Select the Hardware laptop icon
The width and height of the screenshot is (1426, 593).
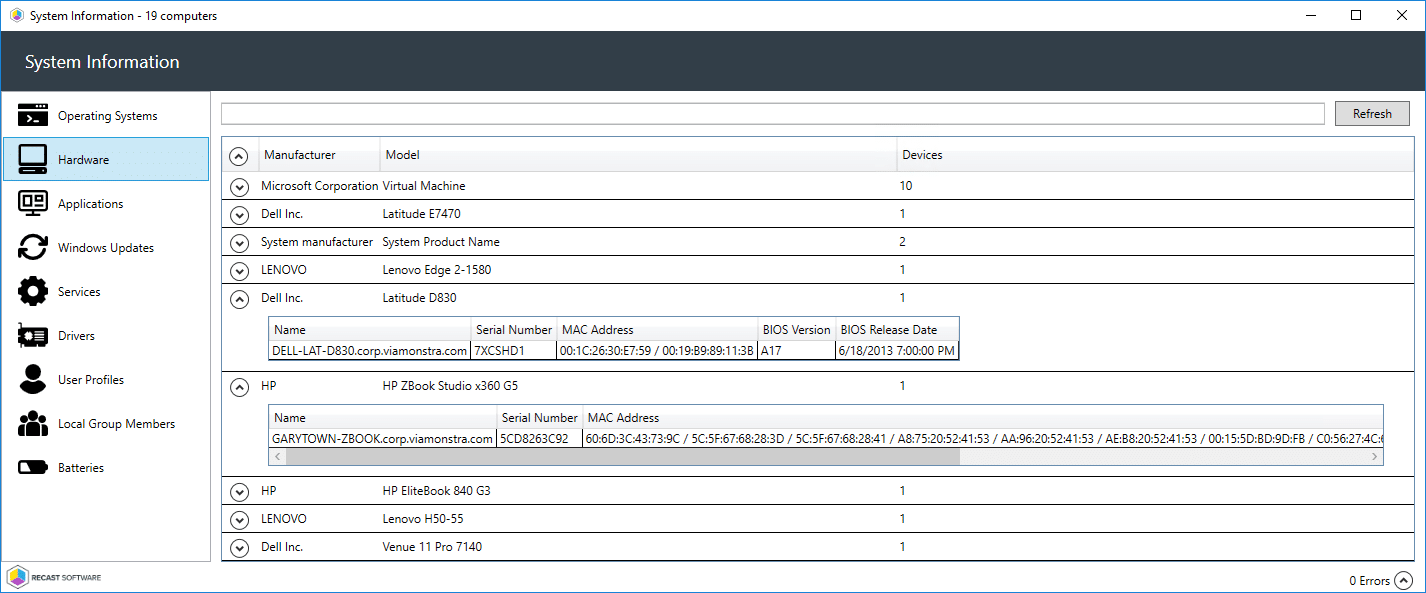point(33,159)
